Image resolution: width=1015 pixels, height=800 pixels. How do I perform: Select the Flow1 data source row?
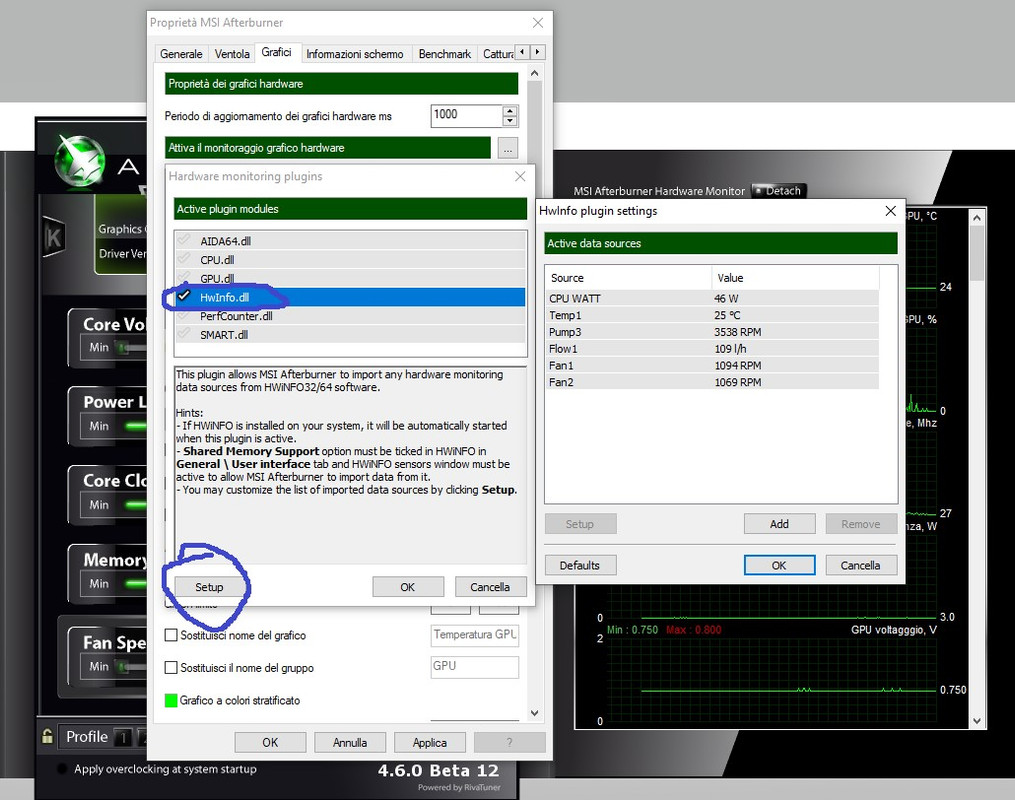pos(712,349)
